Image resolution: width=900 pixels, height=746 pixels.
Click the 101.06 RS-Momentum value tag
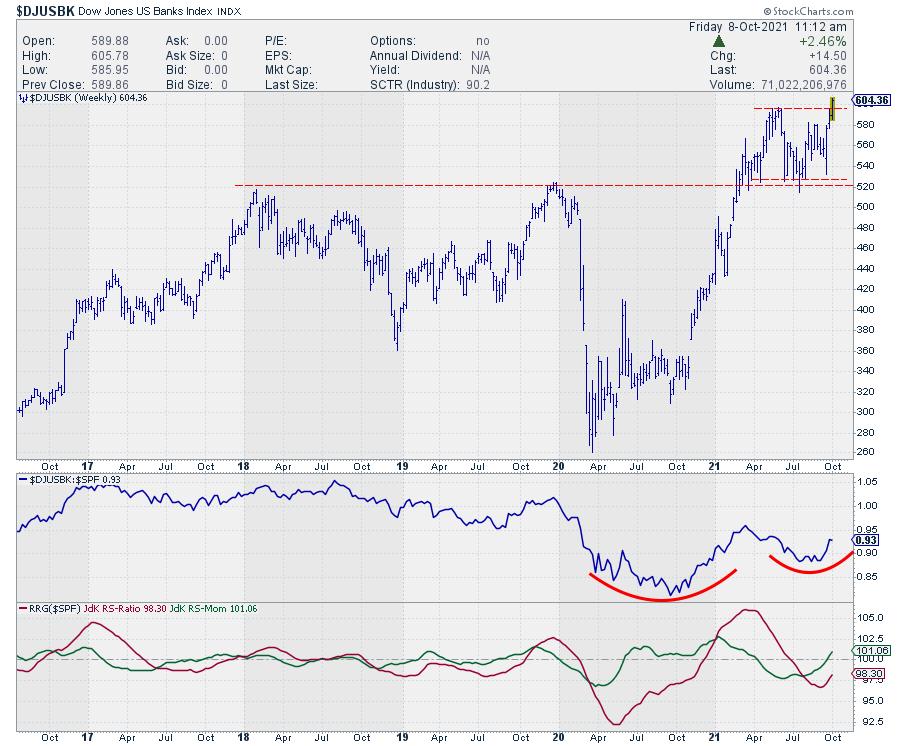click(x=870, y=651)
